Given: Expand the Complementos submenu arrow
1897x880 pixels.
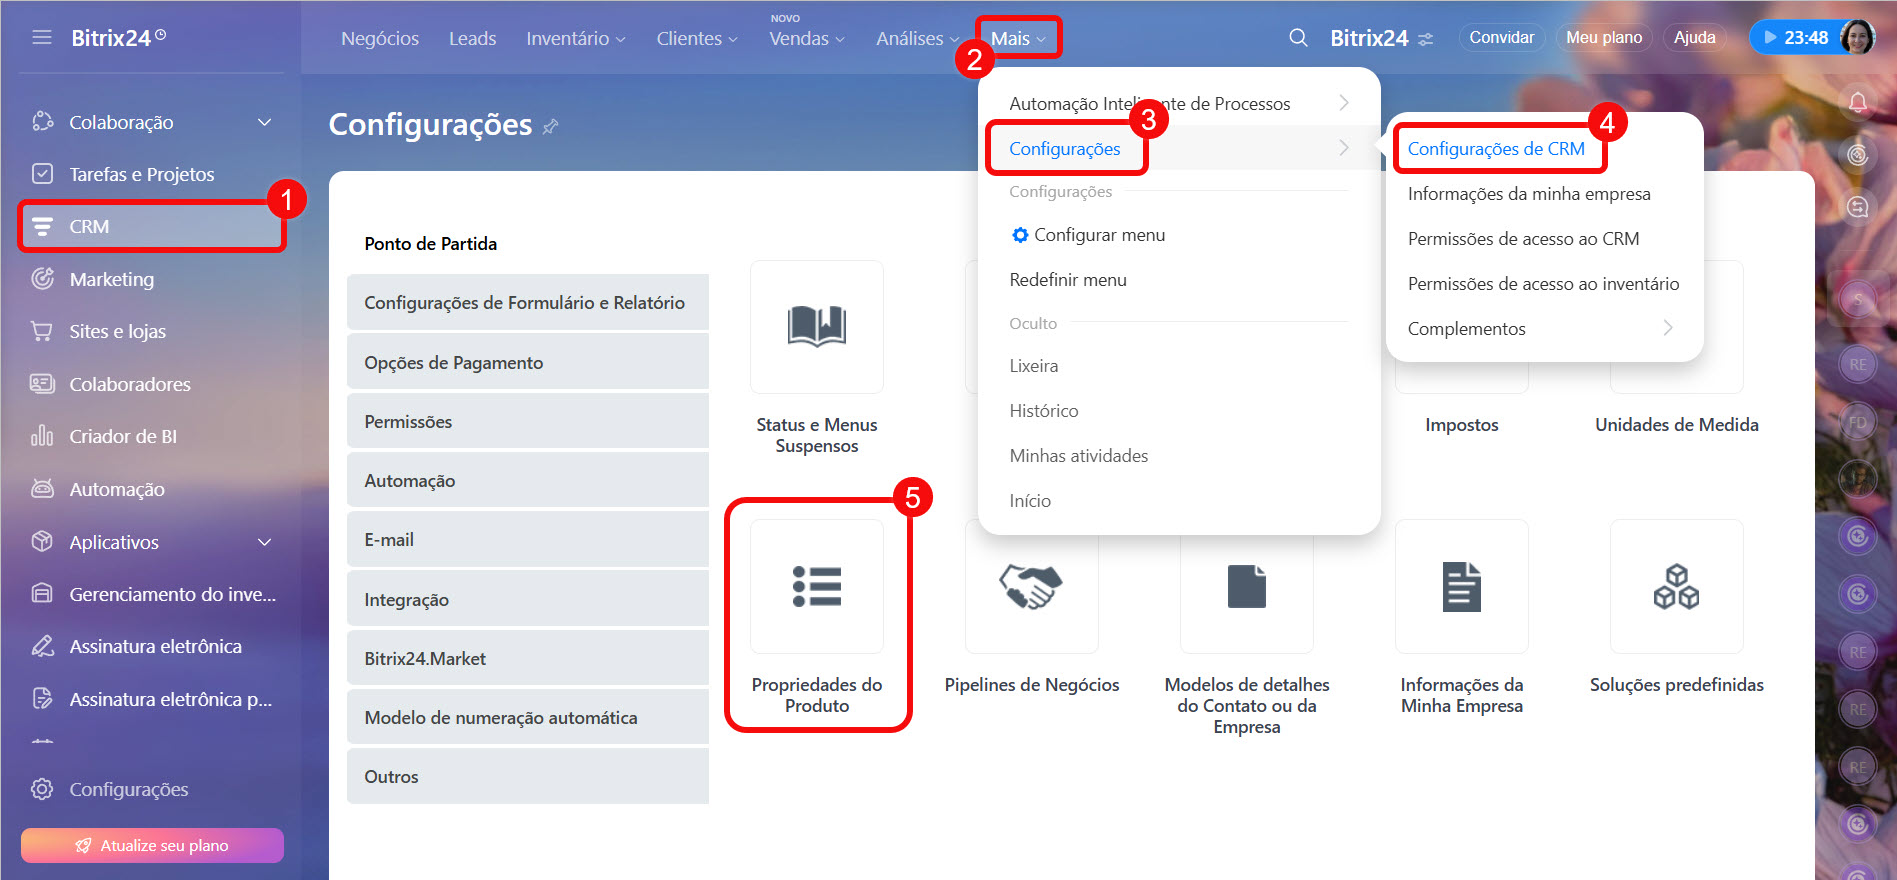Looking at the screenshot, I should 1667,328.
